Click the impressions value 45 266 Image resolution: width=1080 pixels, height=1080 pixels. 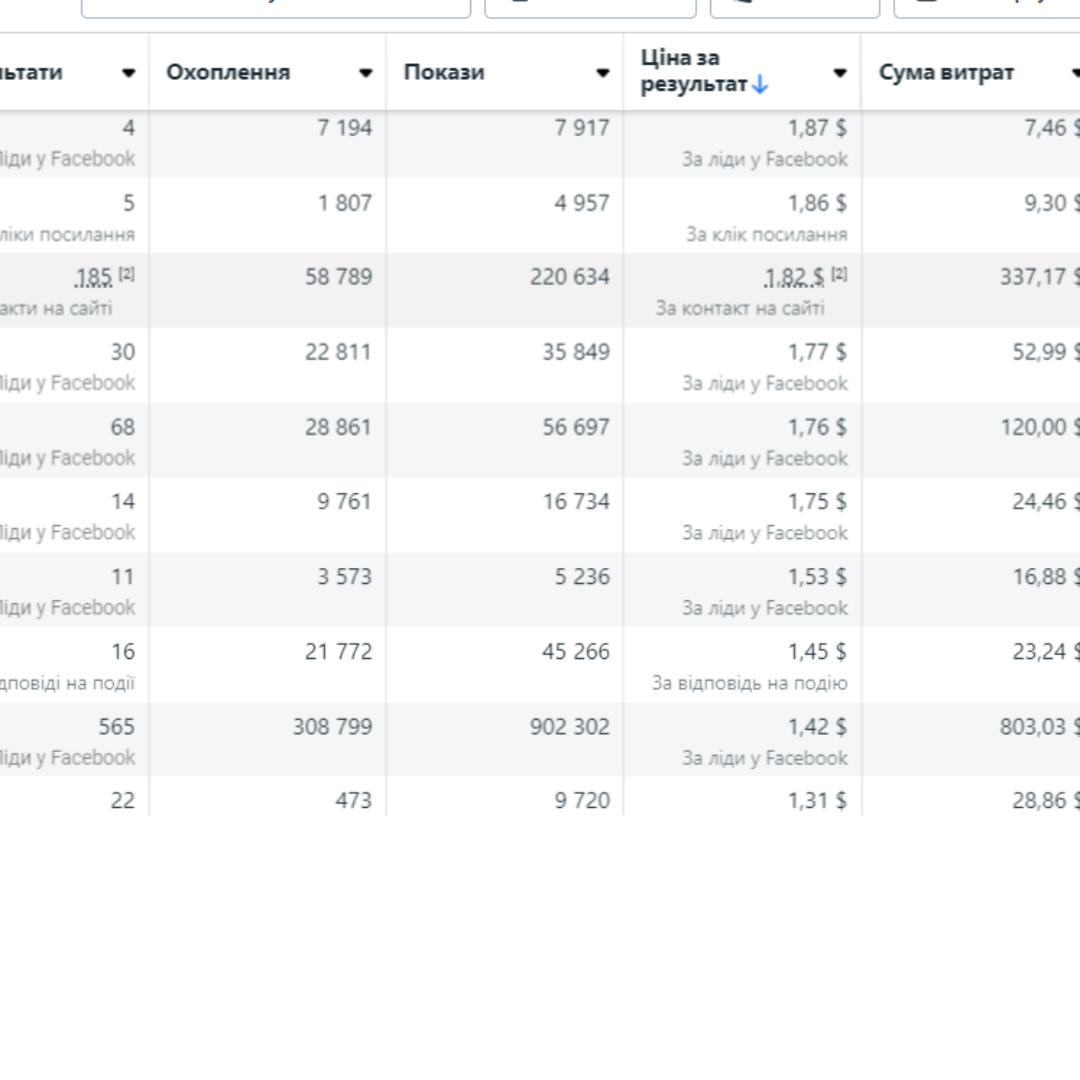click(576, 652)
